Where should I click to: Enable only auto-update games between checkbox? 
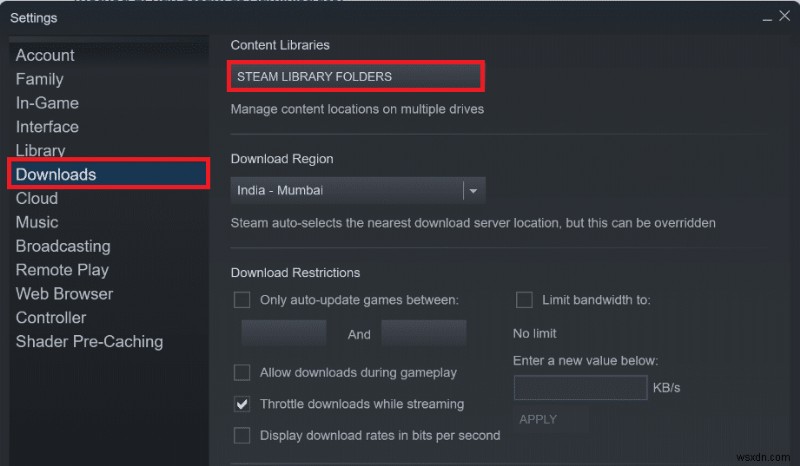[242, 299]
